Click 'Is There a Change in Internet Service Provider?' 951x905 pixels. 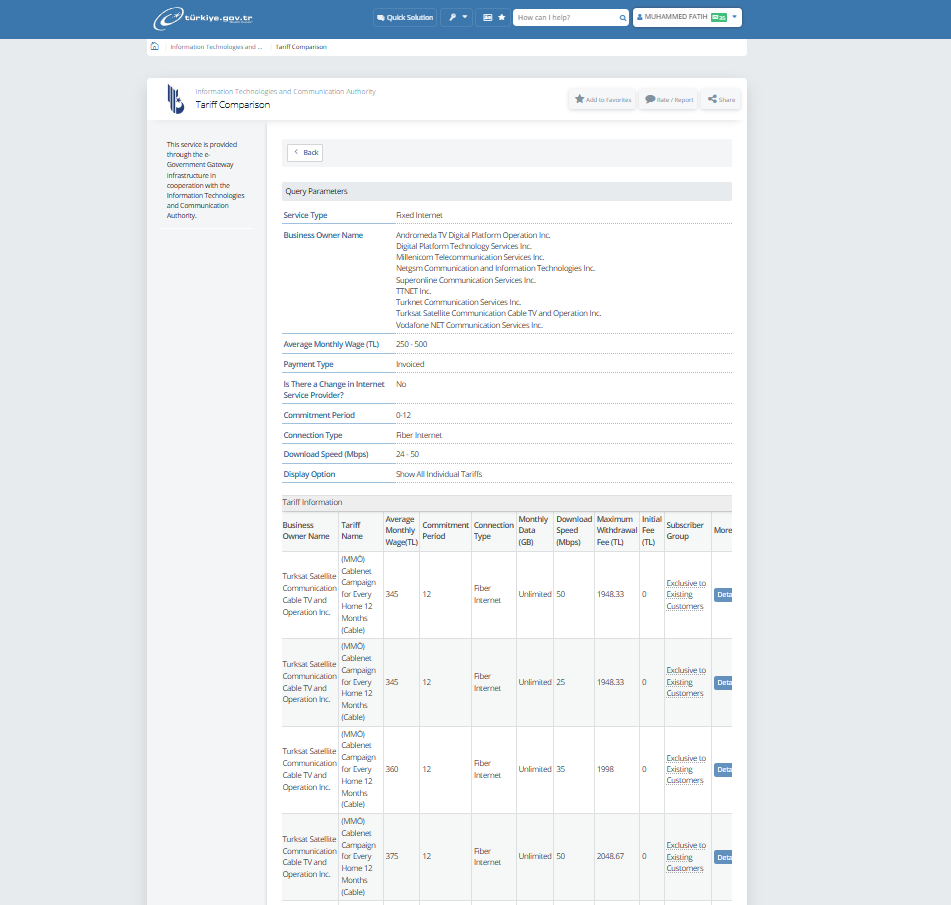pyautogui.click(x=334, y=390)
